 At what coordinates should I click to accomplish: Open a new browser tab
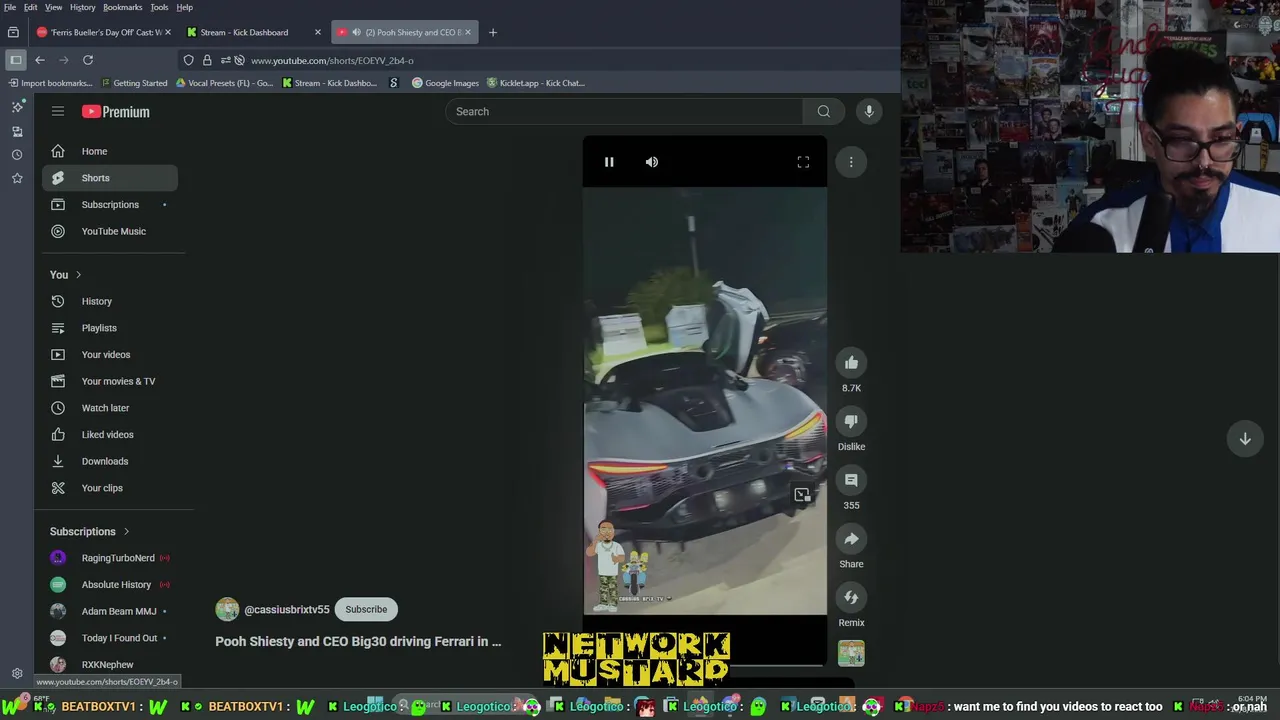pos(492,32)
